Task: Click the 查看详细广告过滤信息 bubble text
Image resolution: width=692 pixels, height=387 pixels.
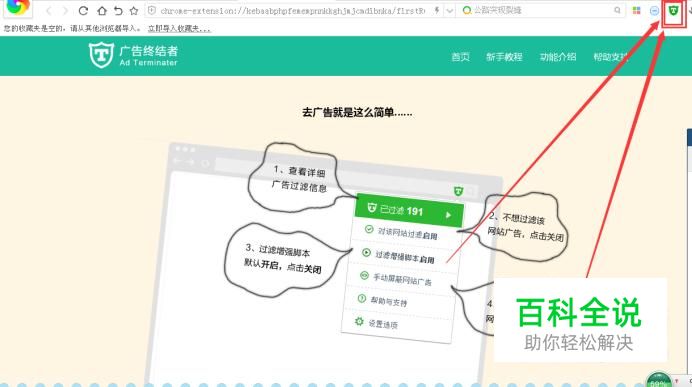Action: (x=300, y=179)
